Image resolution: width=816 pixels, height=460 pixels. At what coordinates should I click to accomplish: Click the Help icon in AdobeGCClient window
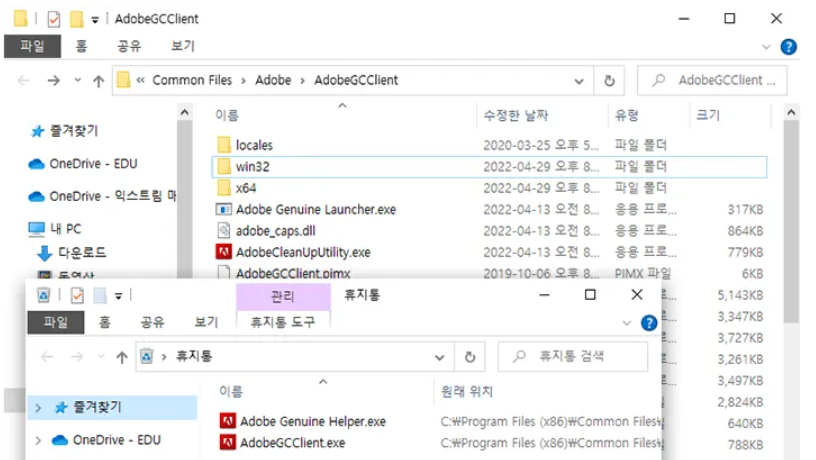tap(788, 47)
